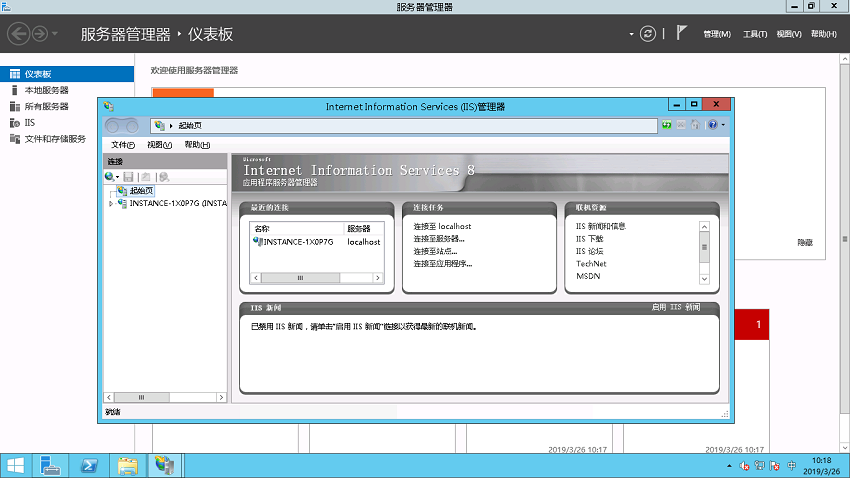Click the IIS address bar field
Image resolution: width=850 pixels, height=478 pixels.
tap(404, 126)
